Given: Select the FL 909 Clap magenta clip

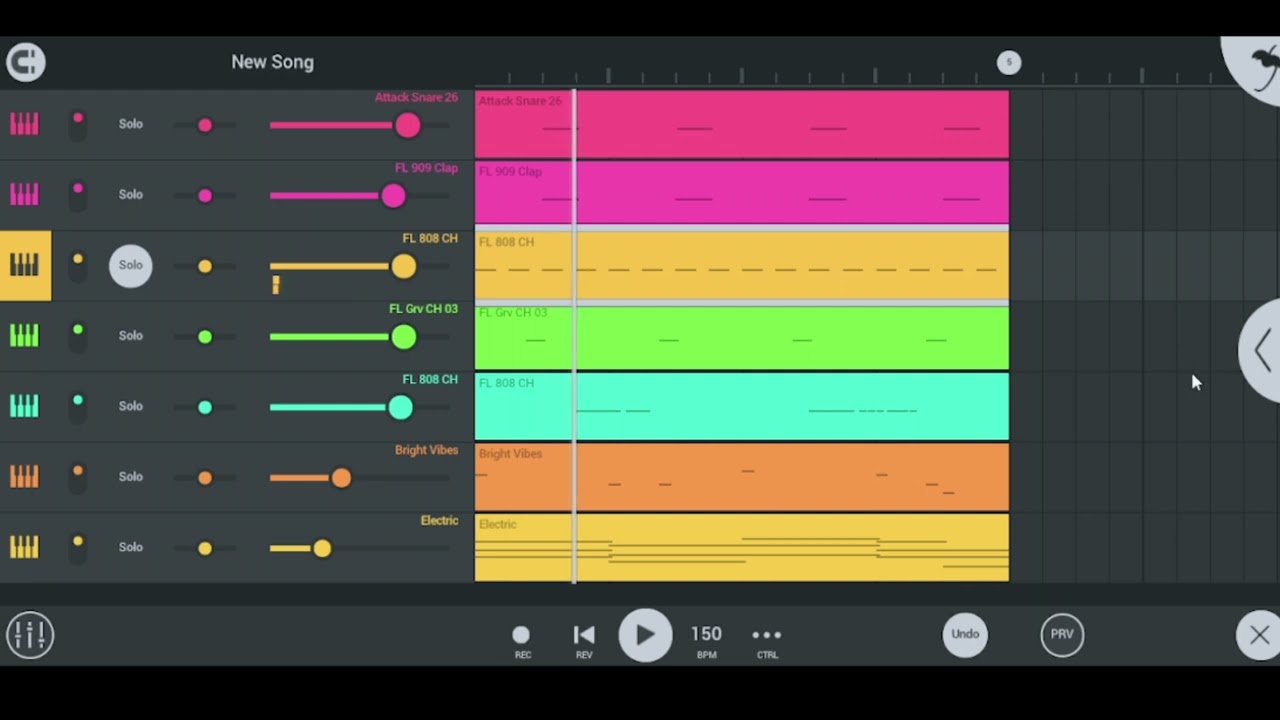Looking at the screenshot, I should [x=742, y=194].
